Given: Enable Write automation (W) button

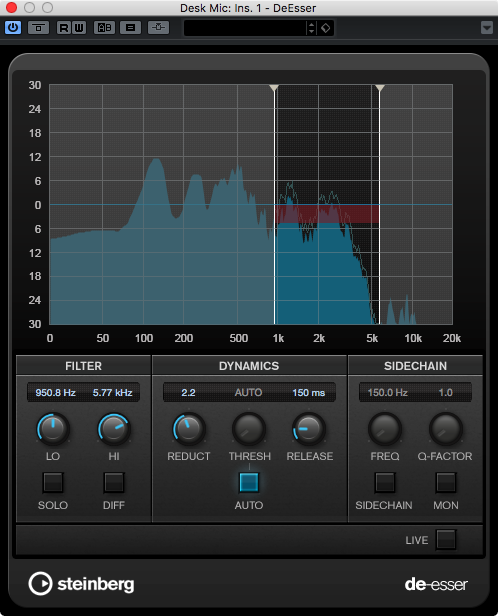Looking at the screenshot, I should tap(79, 28).
